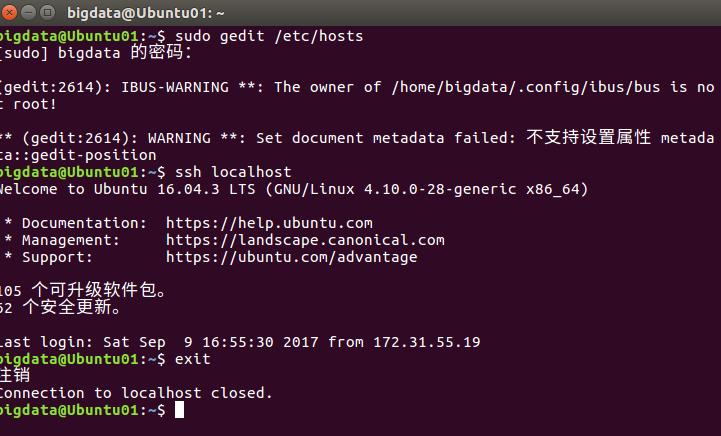Close the bigdata@Ubuntu01 terminal window
Viewport: 721px width, 436px height.
pos(8,12)
